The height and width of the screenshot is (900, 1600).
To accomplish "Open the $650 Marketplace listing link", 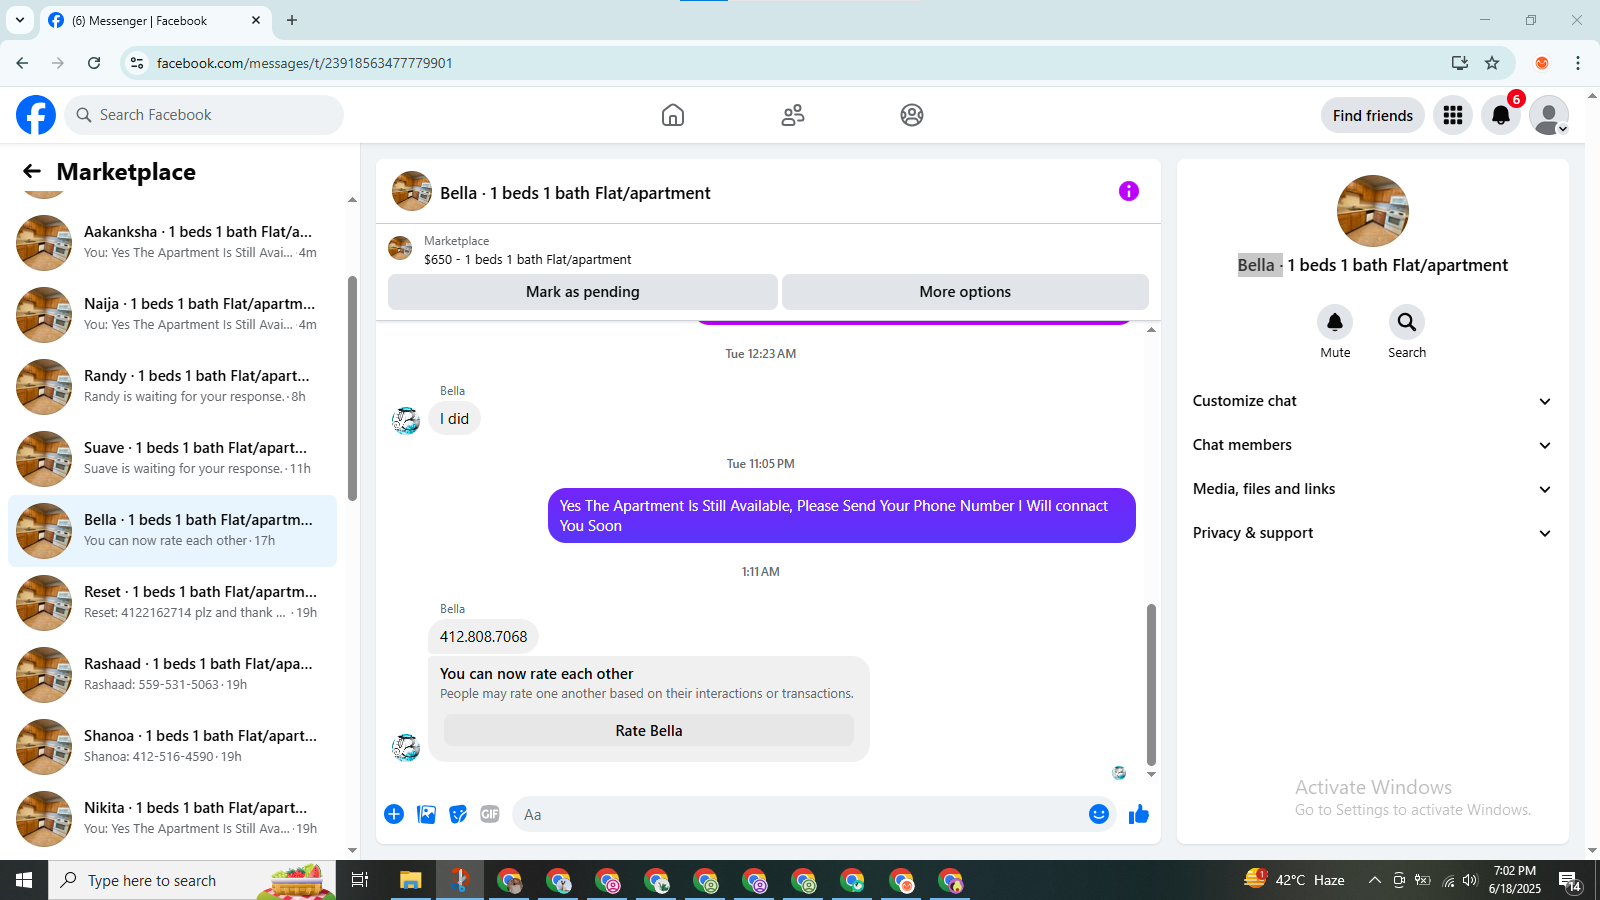I will tap(527, 259).
